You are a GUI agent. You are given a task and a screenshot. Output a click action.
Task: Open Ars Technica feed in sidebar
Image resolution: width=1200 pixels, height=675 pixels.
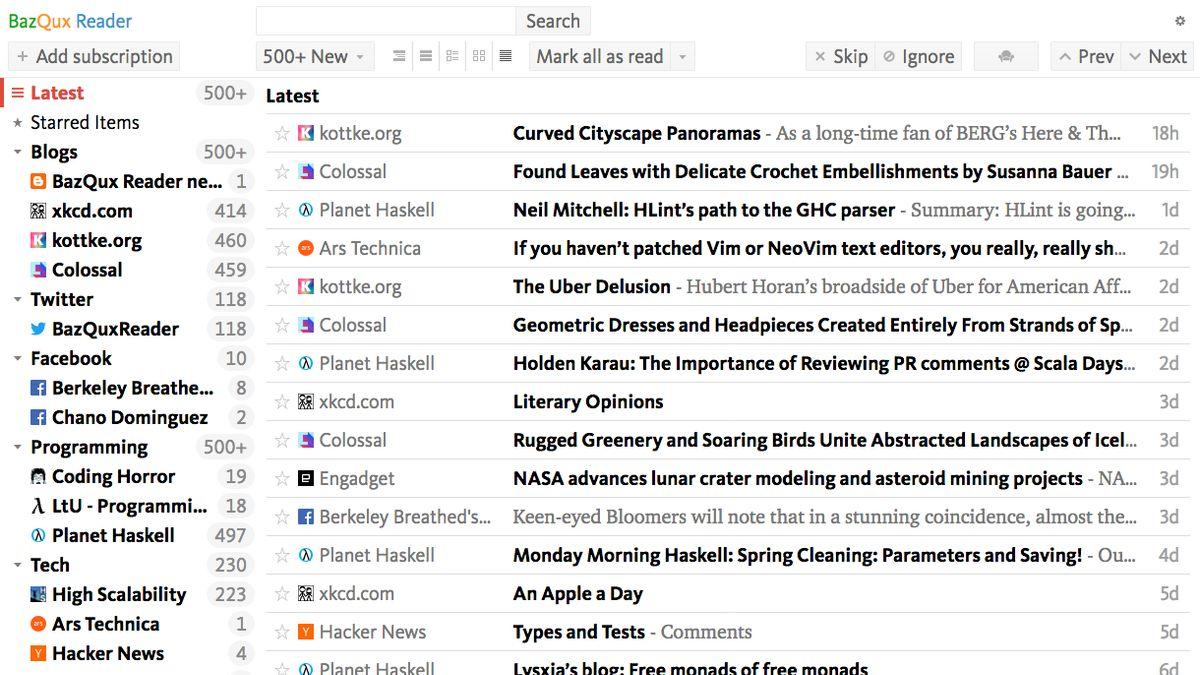click(x=128, y=624)
